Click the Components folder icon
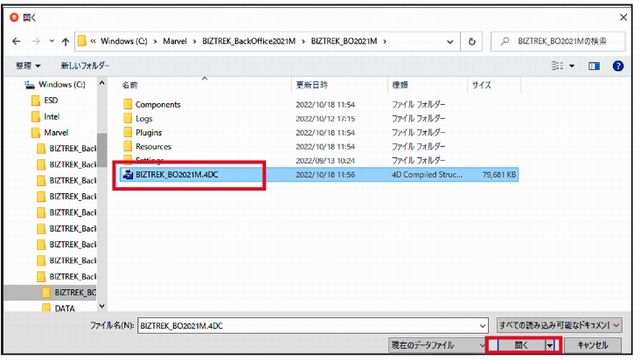640x360 pixels. (x=128, y=104)
